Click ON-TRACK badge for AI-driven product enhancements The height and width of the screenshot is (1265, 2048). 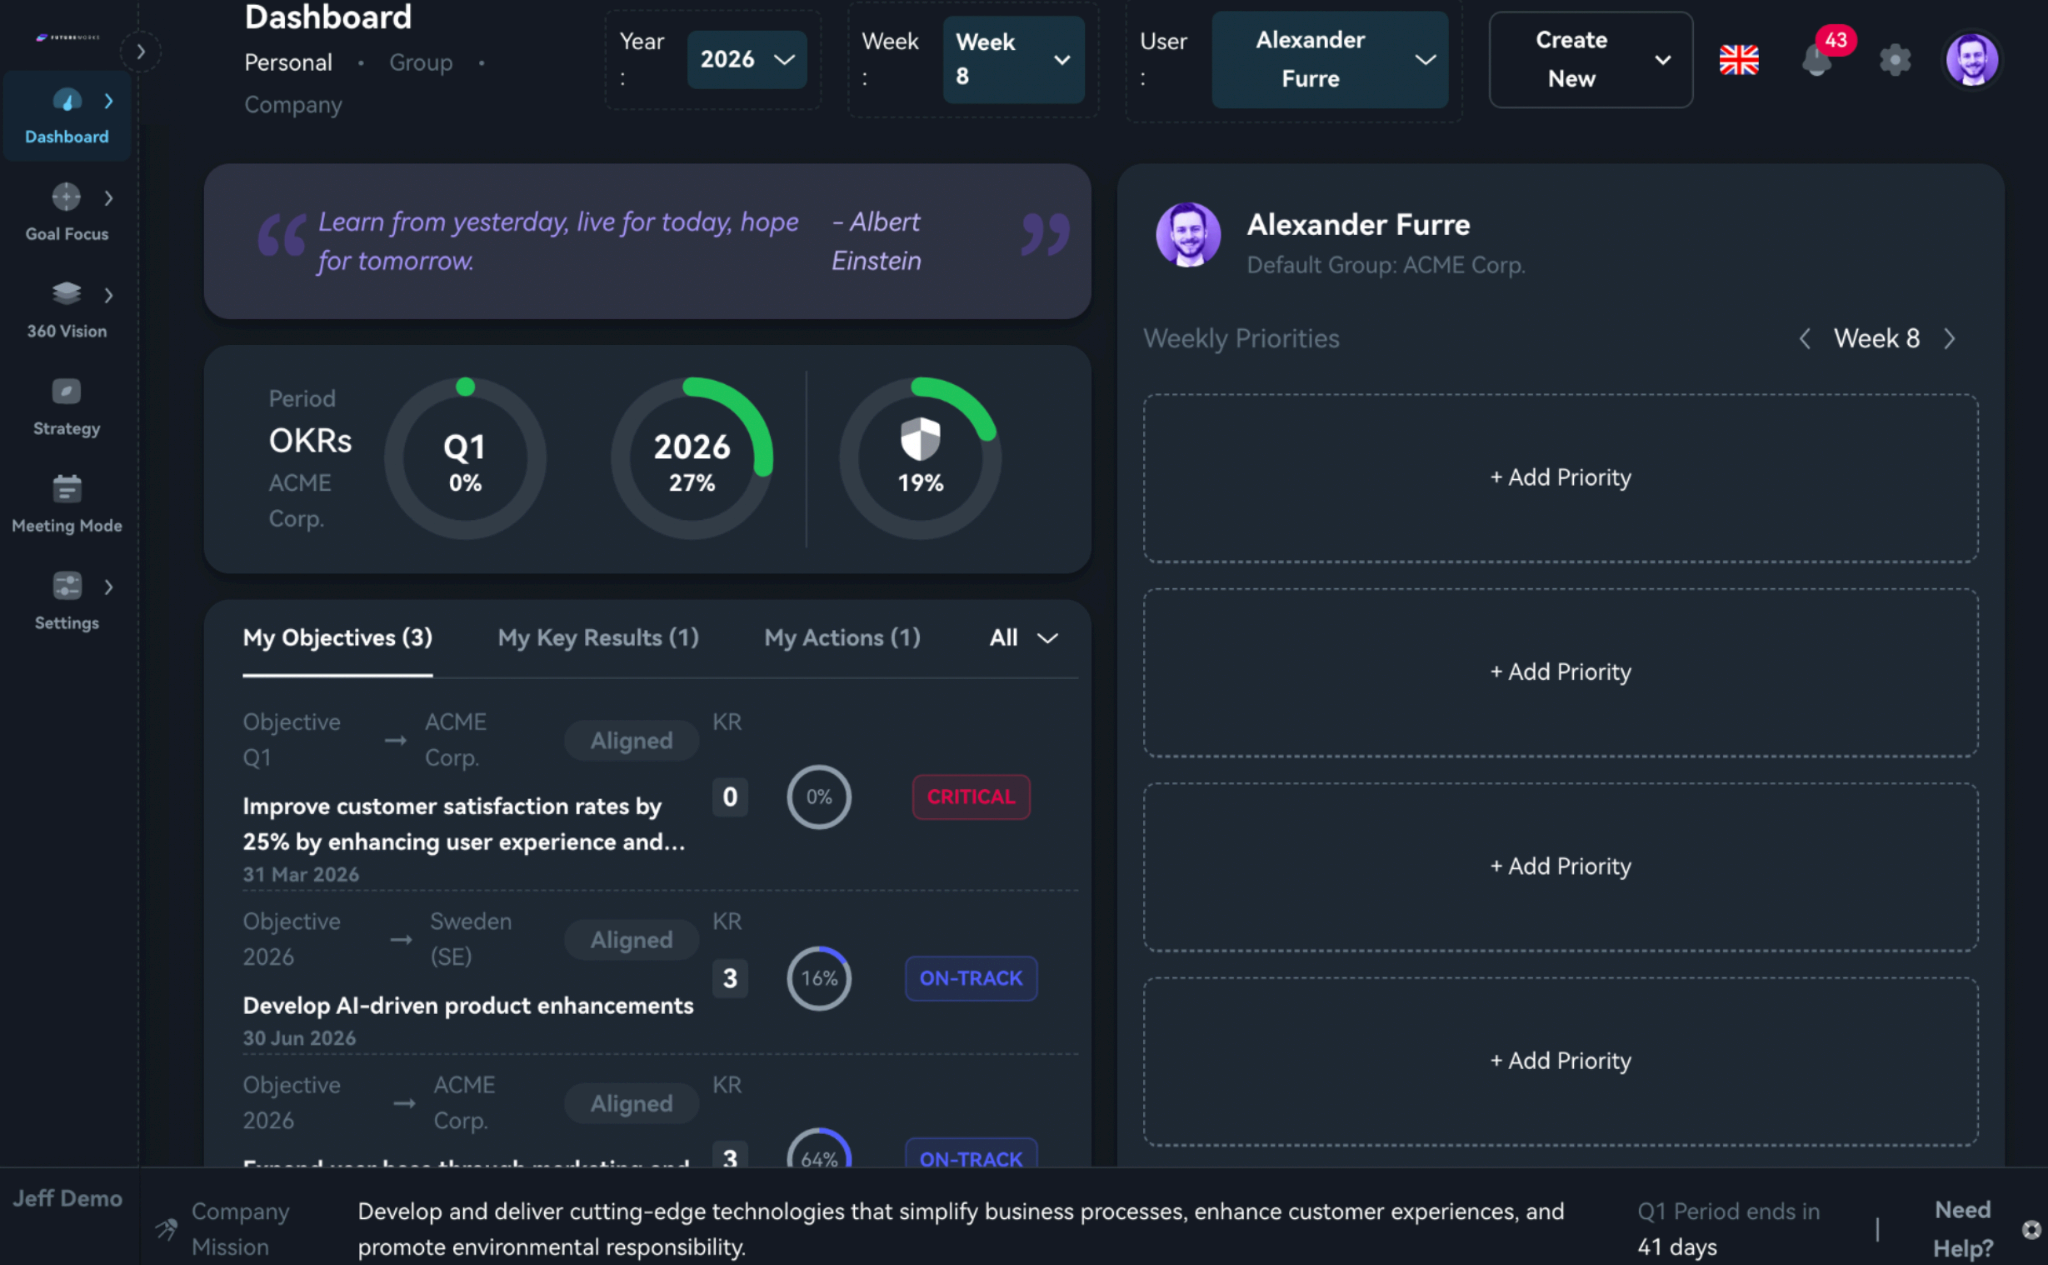tap(971, 978)
